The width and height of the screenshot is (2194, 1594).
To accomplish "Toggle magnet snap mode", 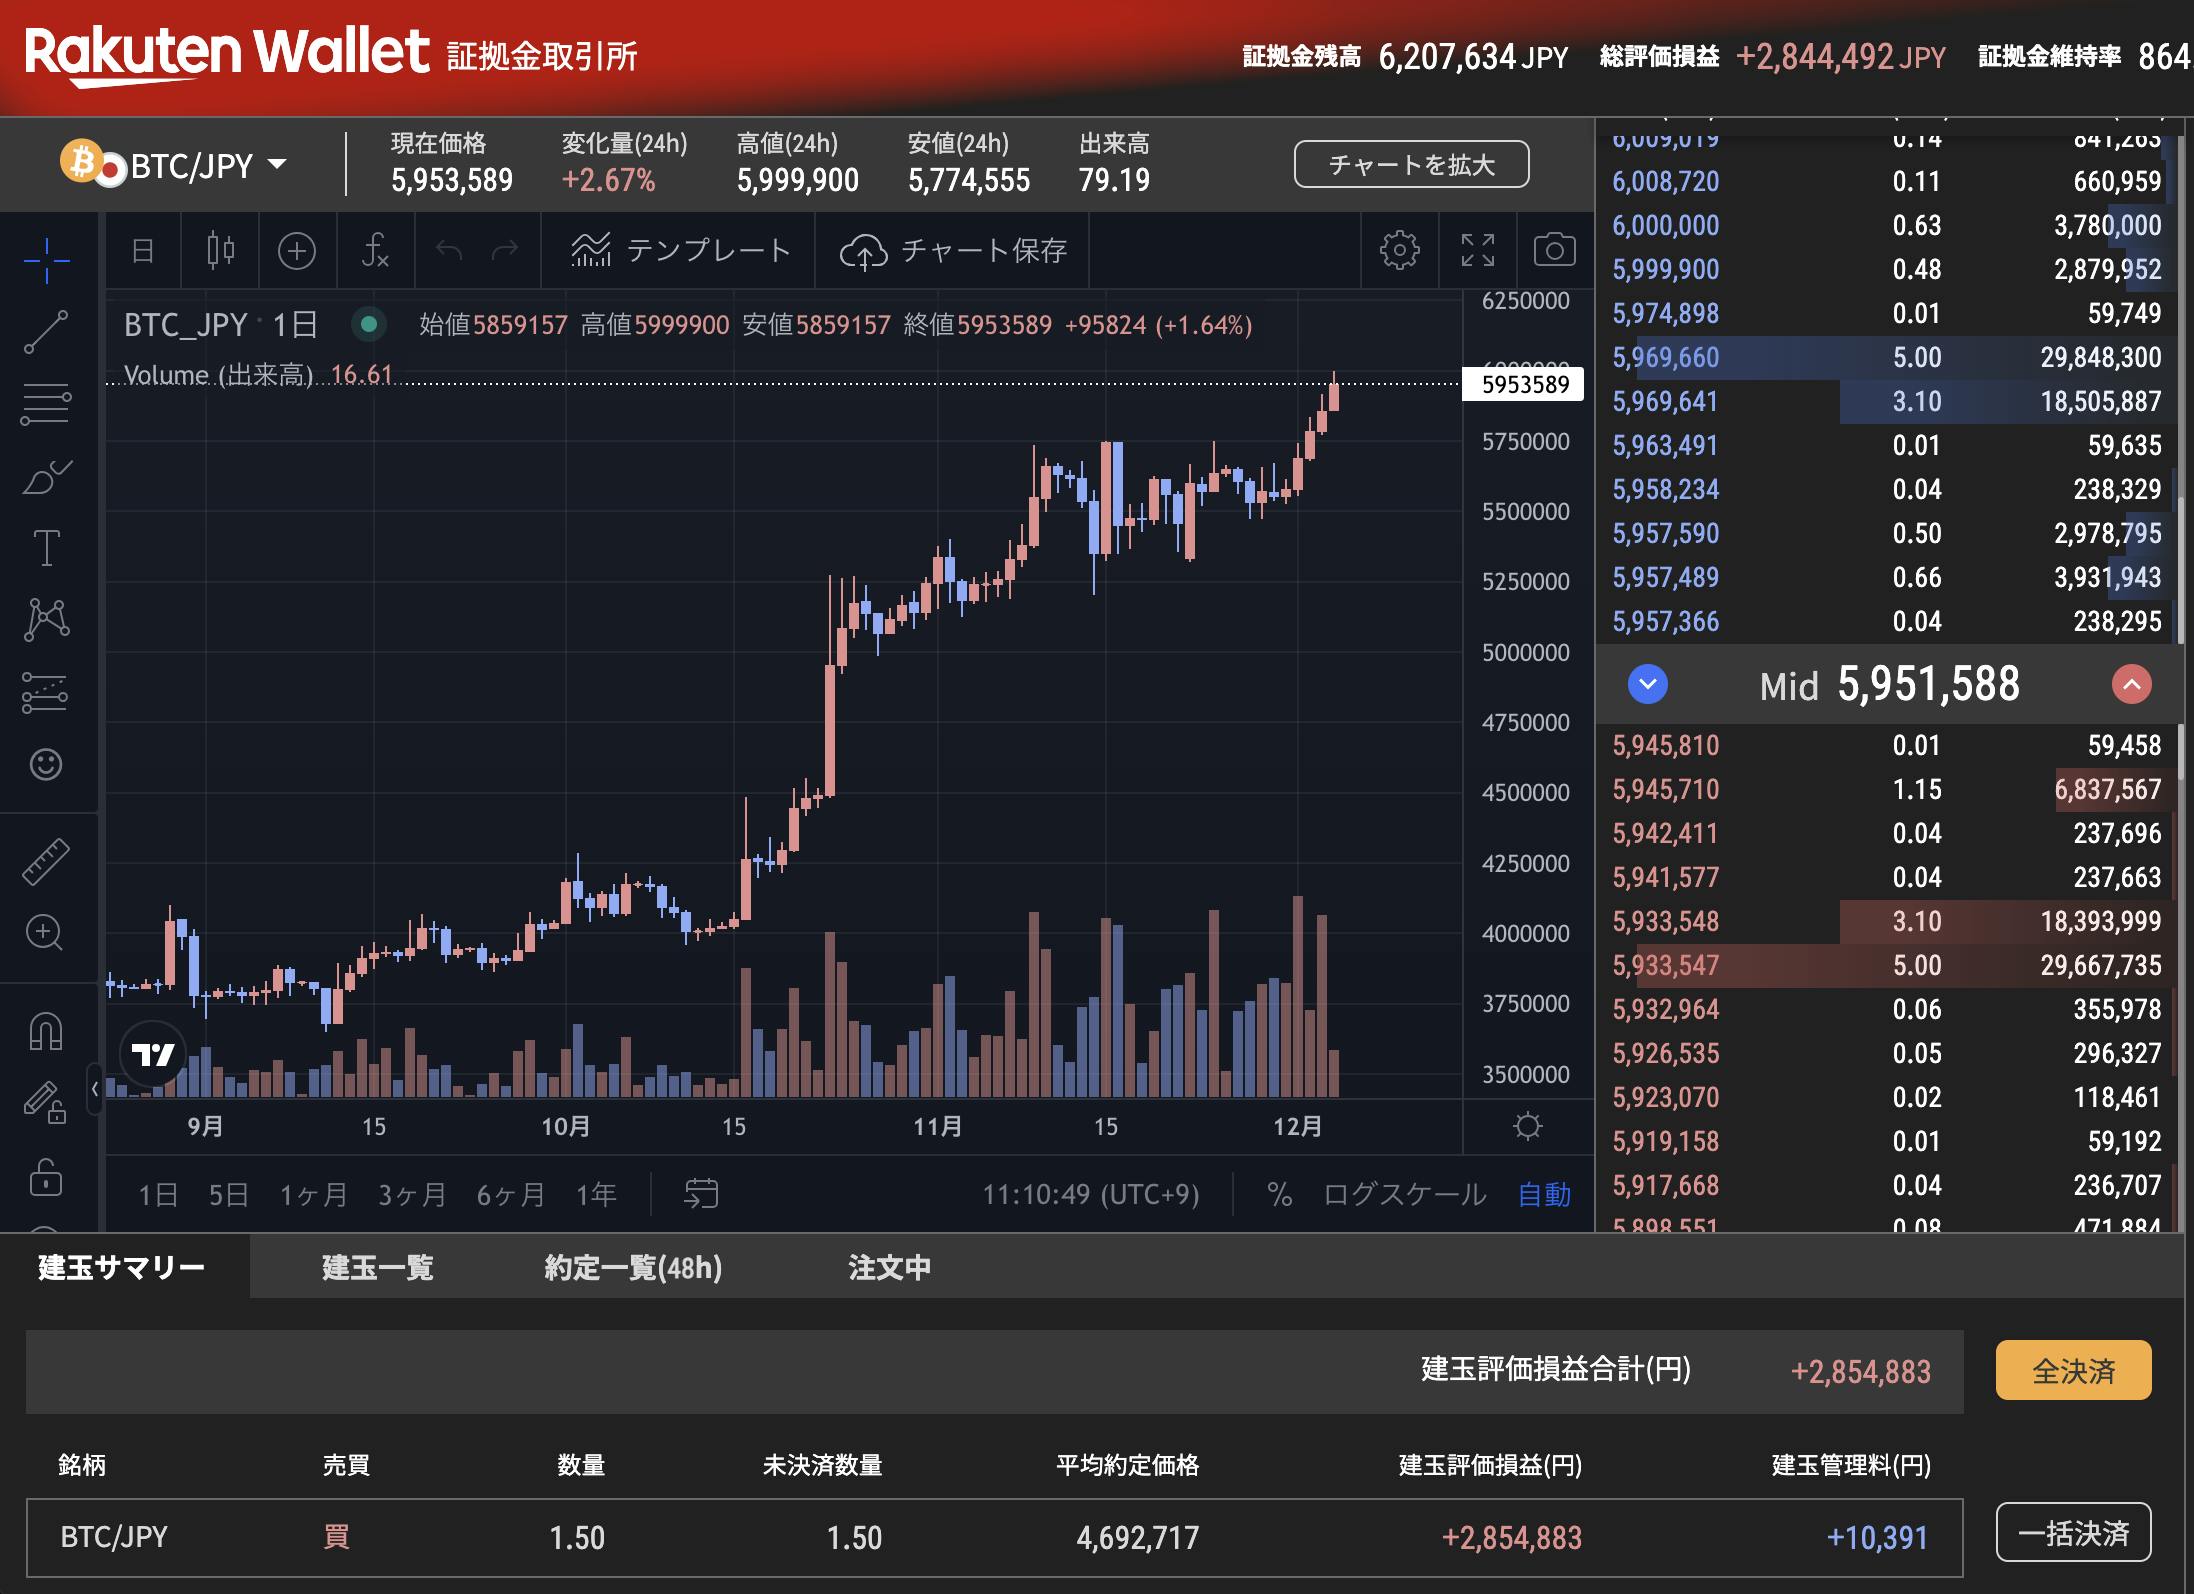I will click(45, 1030).
